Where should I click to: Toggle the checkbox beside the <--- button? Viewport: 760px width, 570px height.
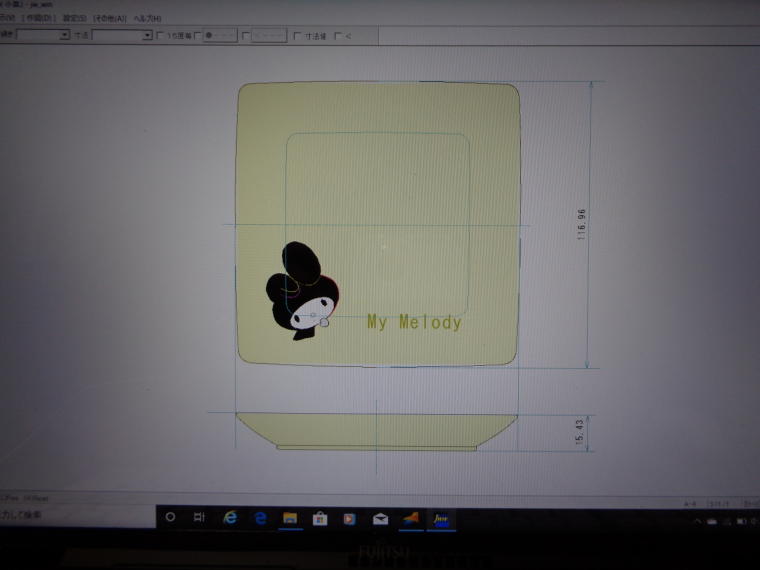245,36
